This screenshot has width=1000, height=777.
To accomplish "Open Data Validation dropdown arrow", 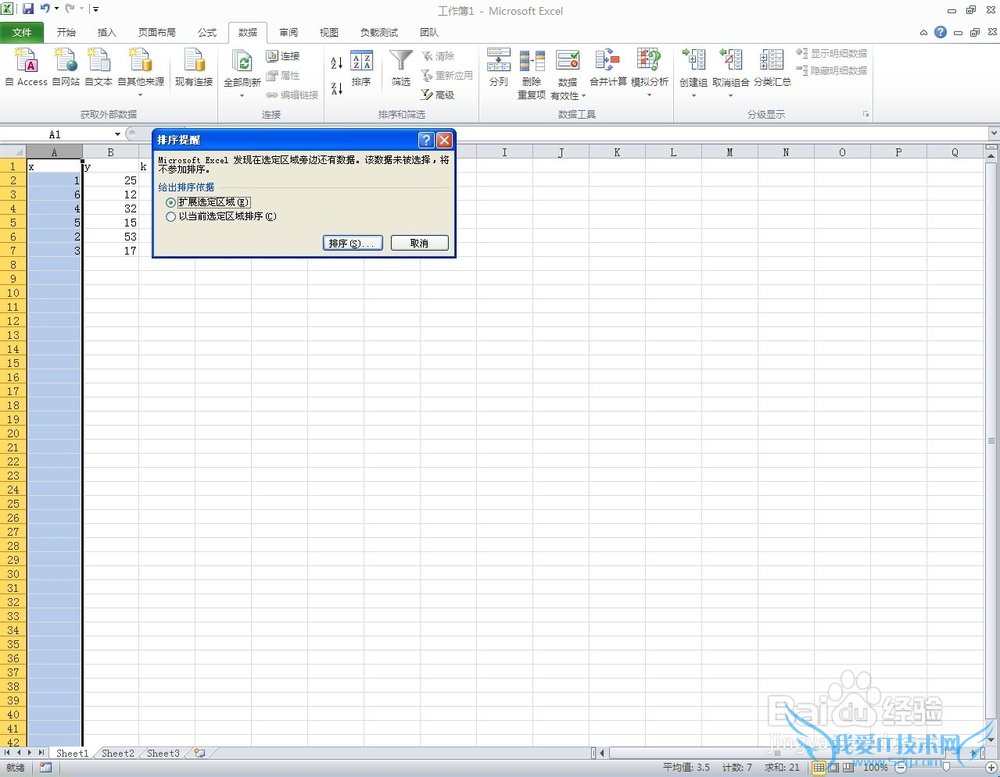I will (x=584, y=96).
